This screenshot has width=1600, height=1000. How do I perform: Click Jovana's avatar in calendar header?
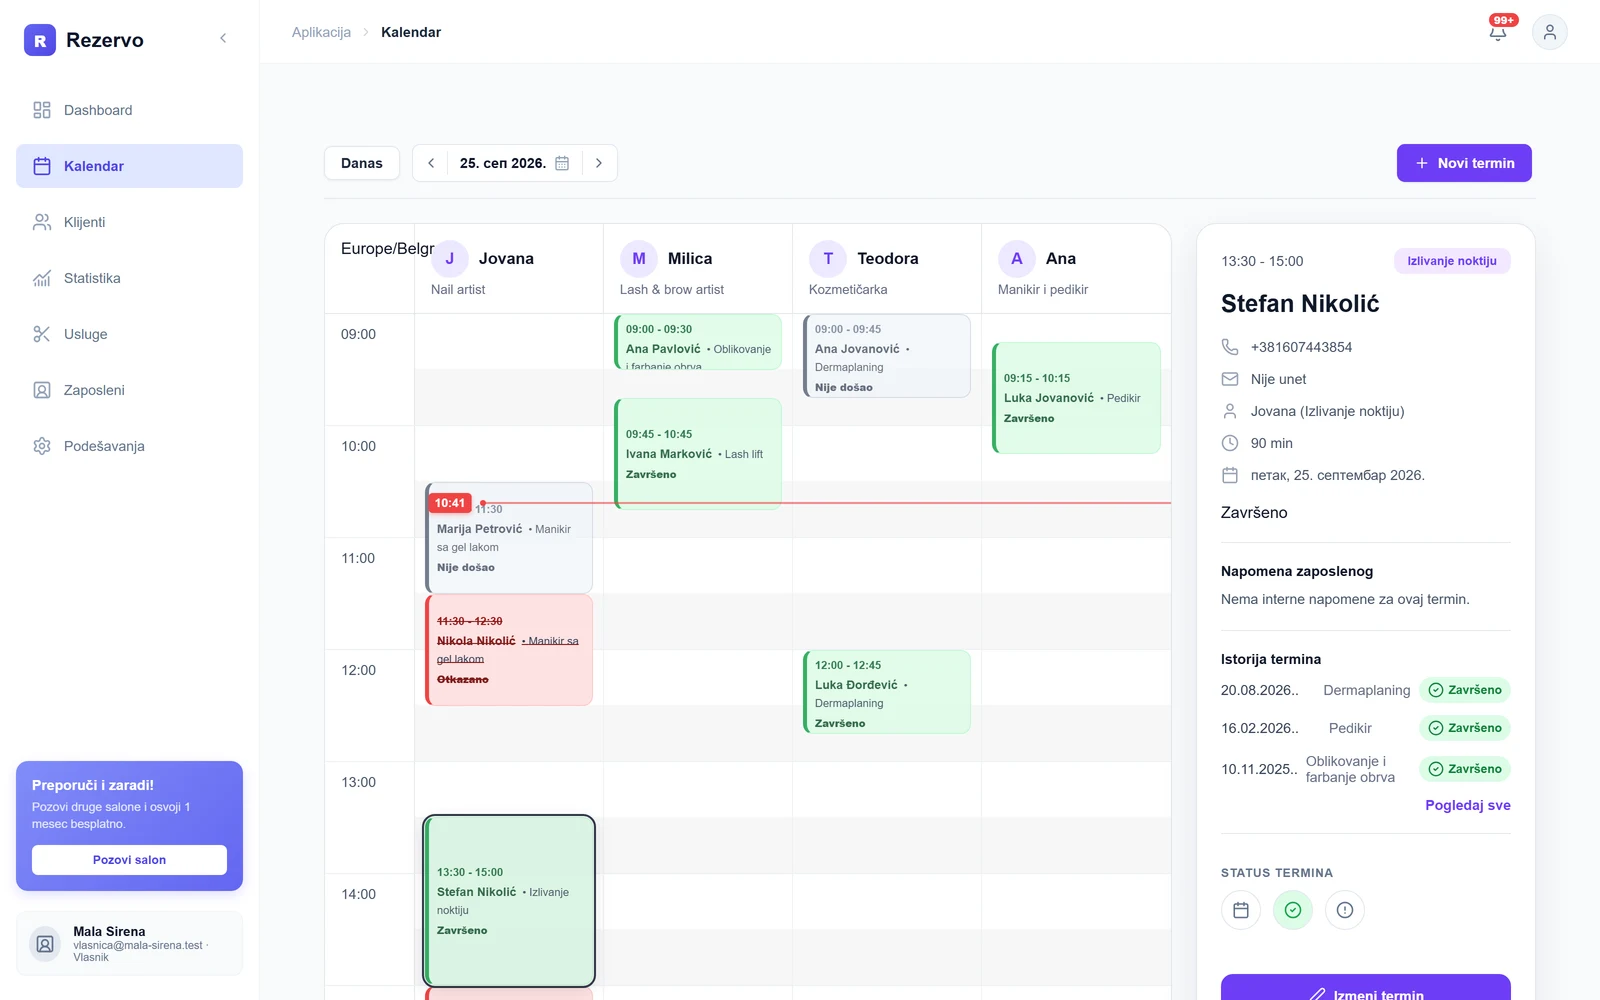coord(450,259)
